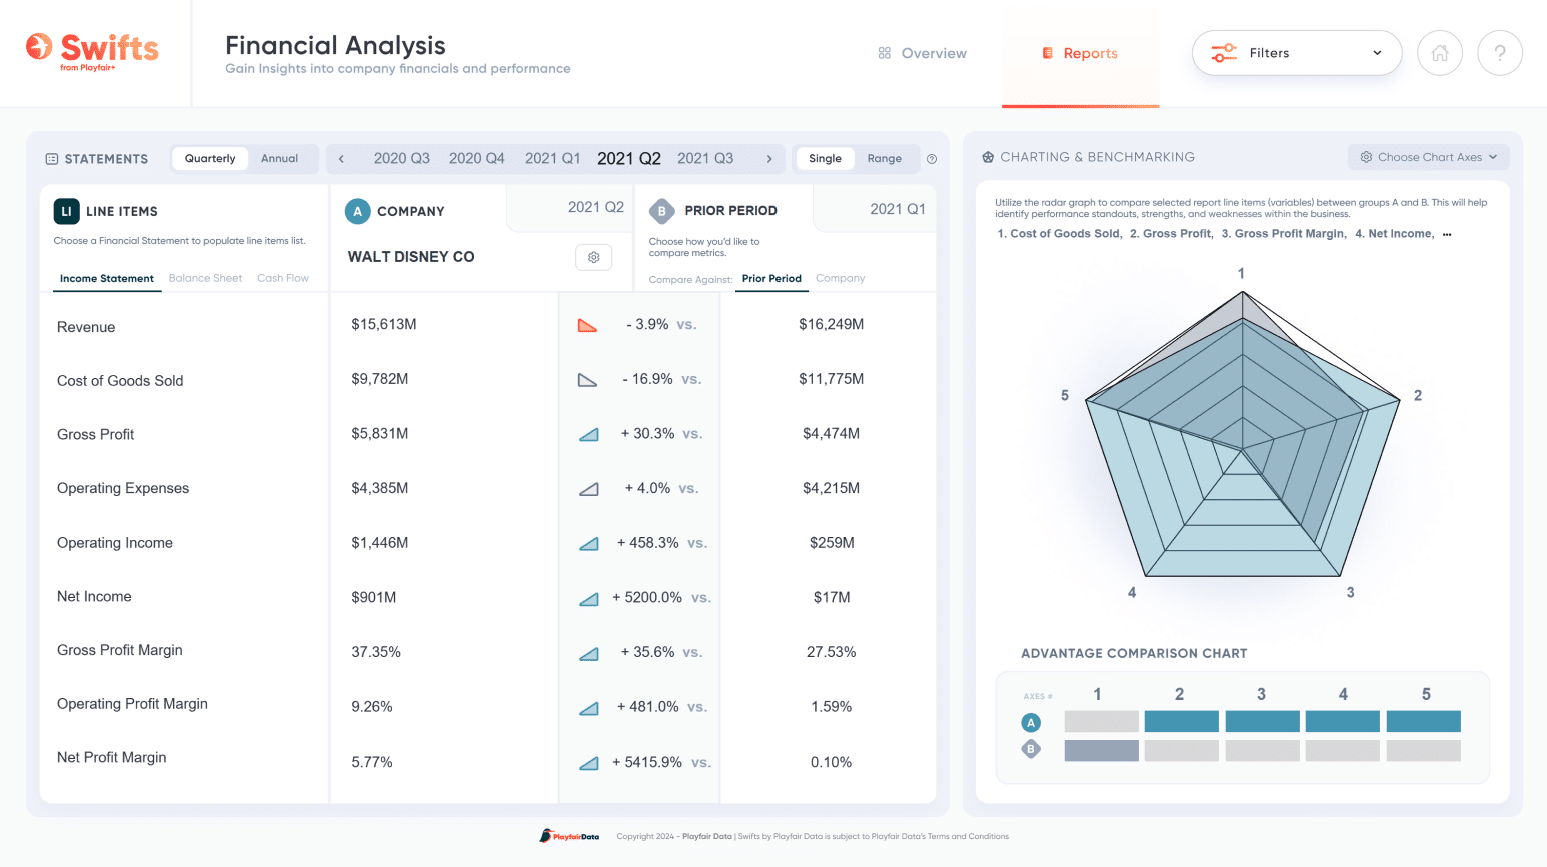Click the Net Profit Margin trend icon
This screenshot has width=1547, height=867.
589,763
